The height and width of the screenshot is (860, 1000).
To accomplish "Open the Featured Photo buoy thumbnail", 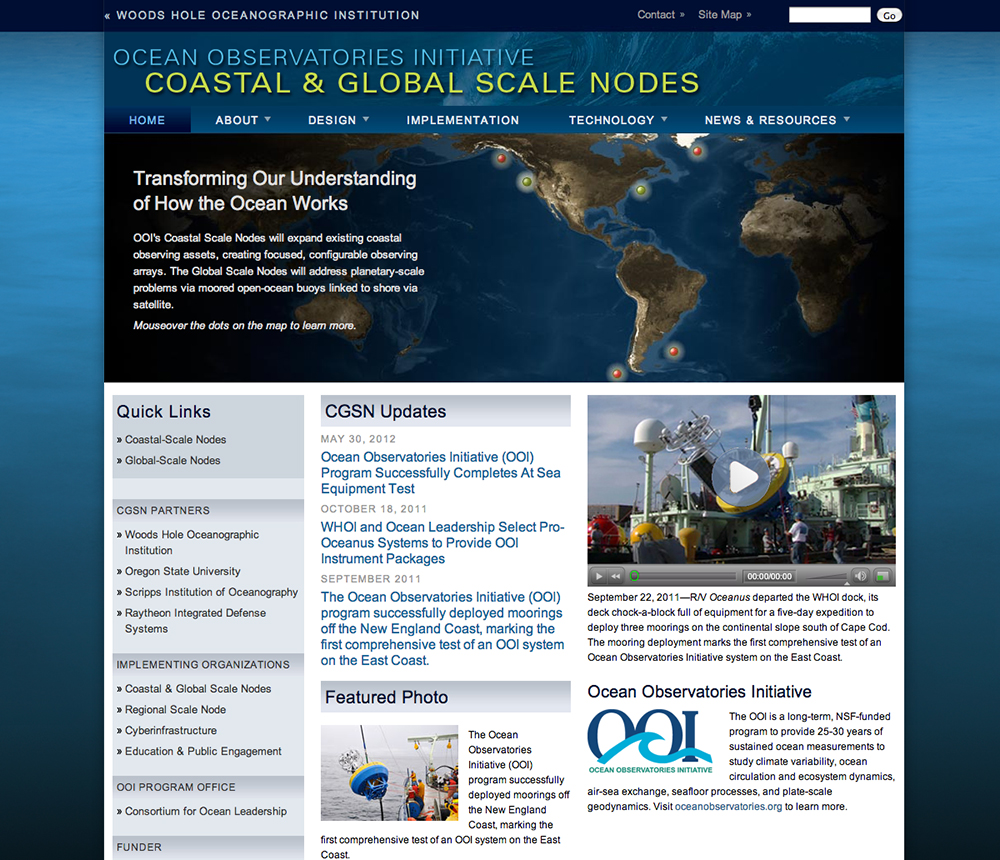I will [389, 773].
